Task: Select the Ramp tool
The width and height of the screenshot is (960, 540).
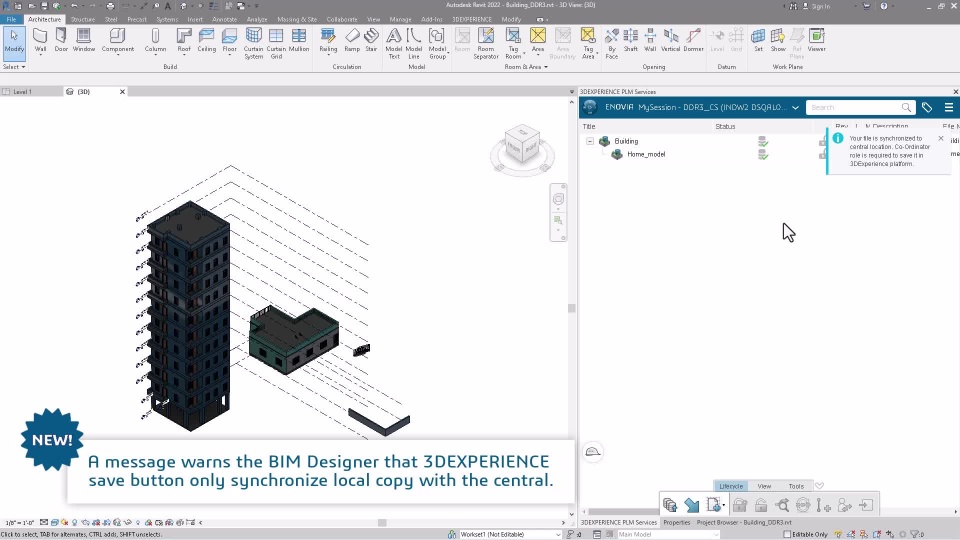Action: pyautogui.click(x=352, y=40)
